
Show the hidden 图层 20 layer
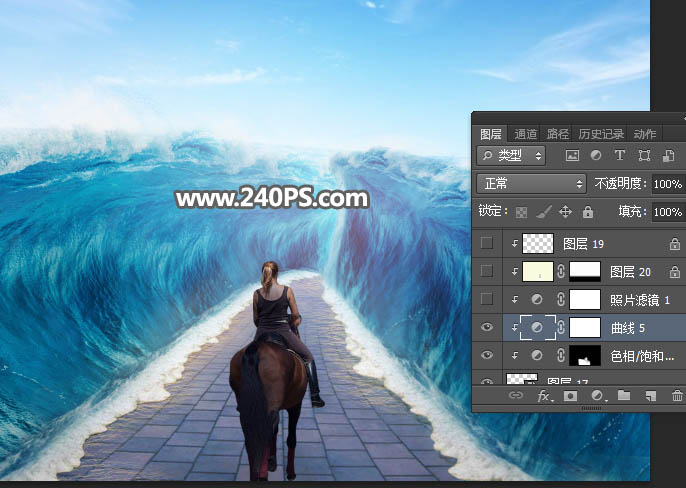[486, 271]
